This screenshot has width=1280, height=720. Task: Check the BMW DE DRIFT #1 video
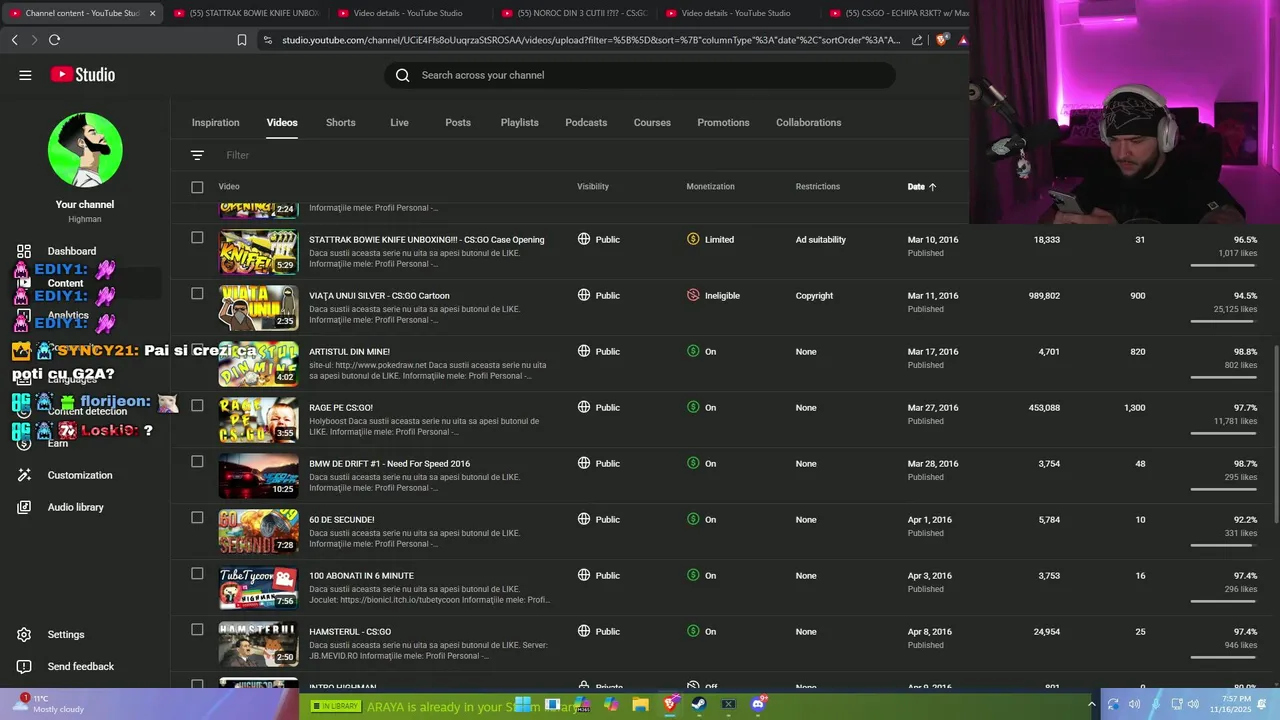click(x=197, y=462)
